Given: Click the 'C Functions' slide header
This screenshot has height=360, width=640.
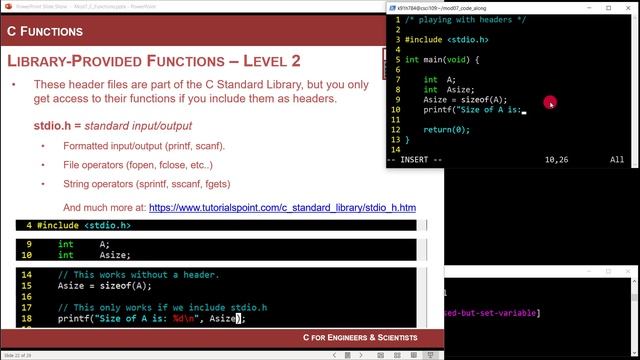Looking at the screenshot, I should tap(45, 31).
